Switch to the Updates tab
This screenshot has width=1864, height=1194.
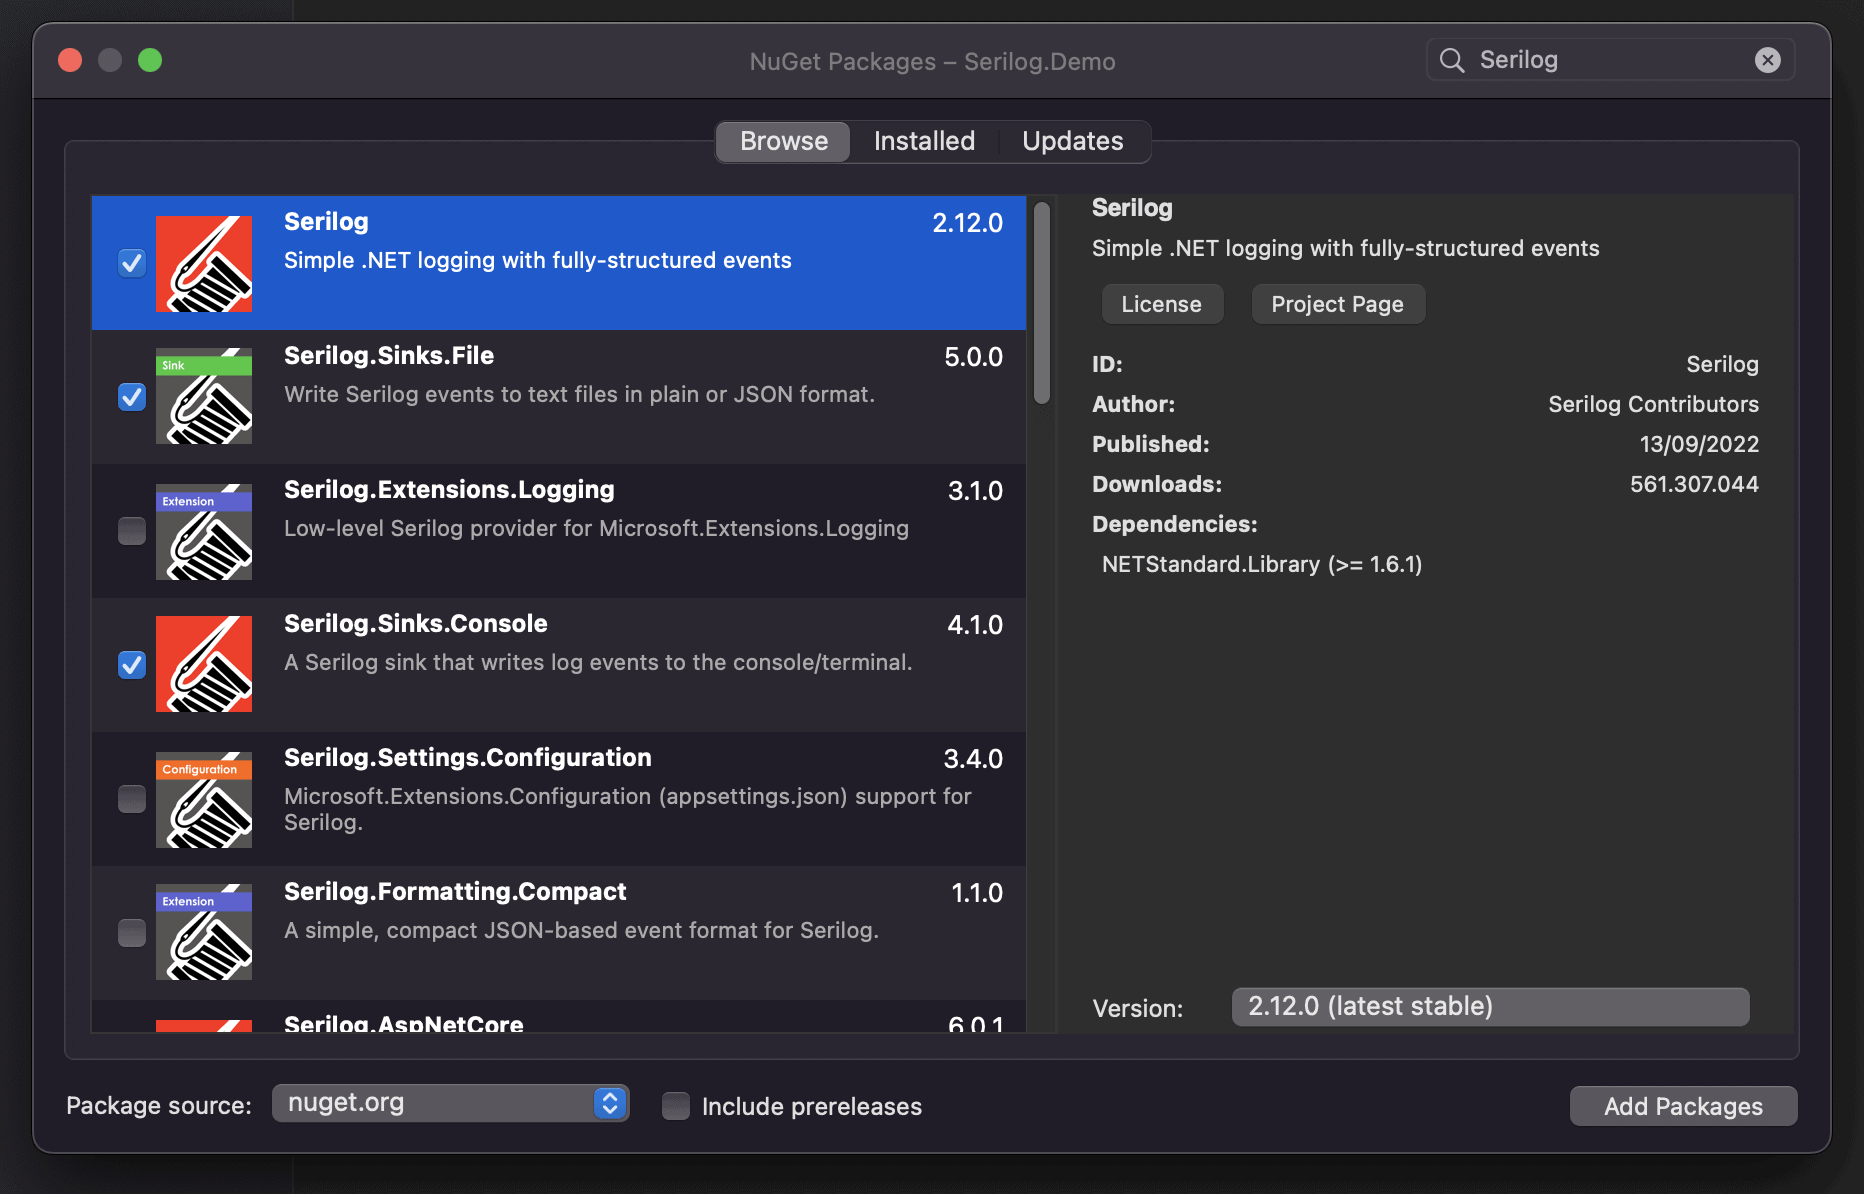pos(1072,141)
